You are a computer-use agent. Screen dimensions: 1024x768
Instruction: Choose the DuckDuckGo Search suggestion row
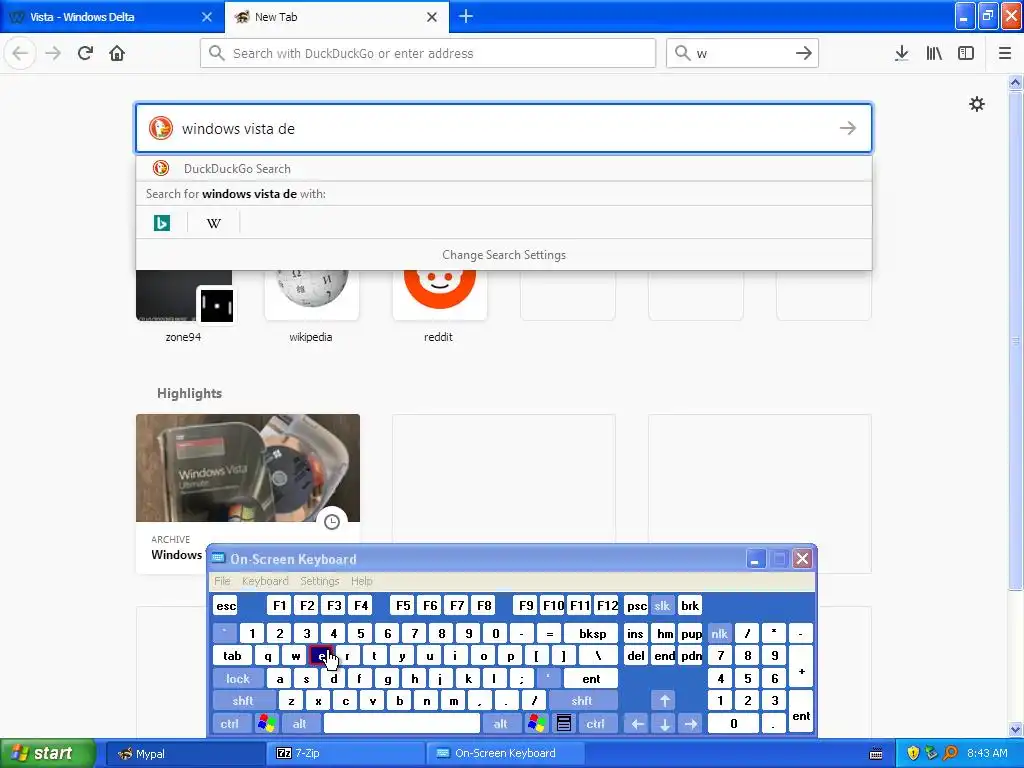(504, 168)
